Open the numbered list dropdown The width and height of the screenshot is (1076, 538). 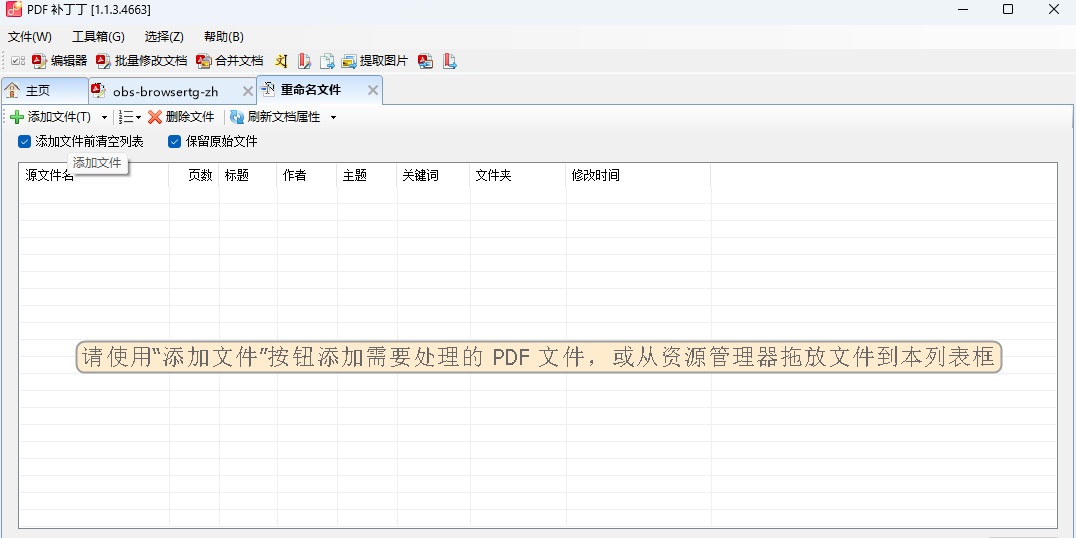pyautogui.click(x=129, y=117)
